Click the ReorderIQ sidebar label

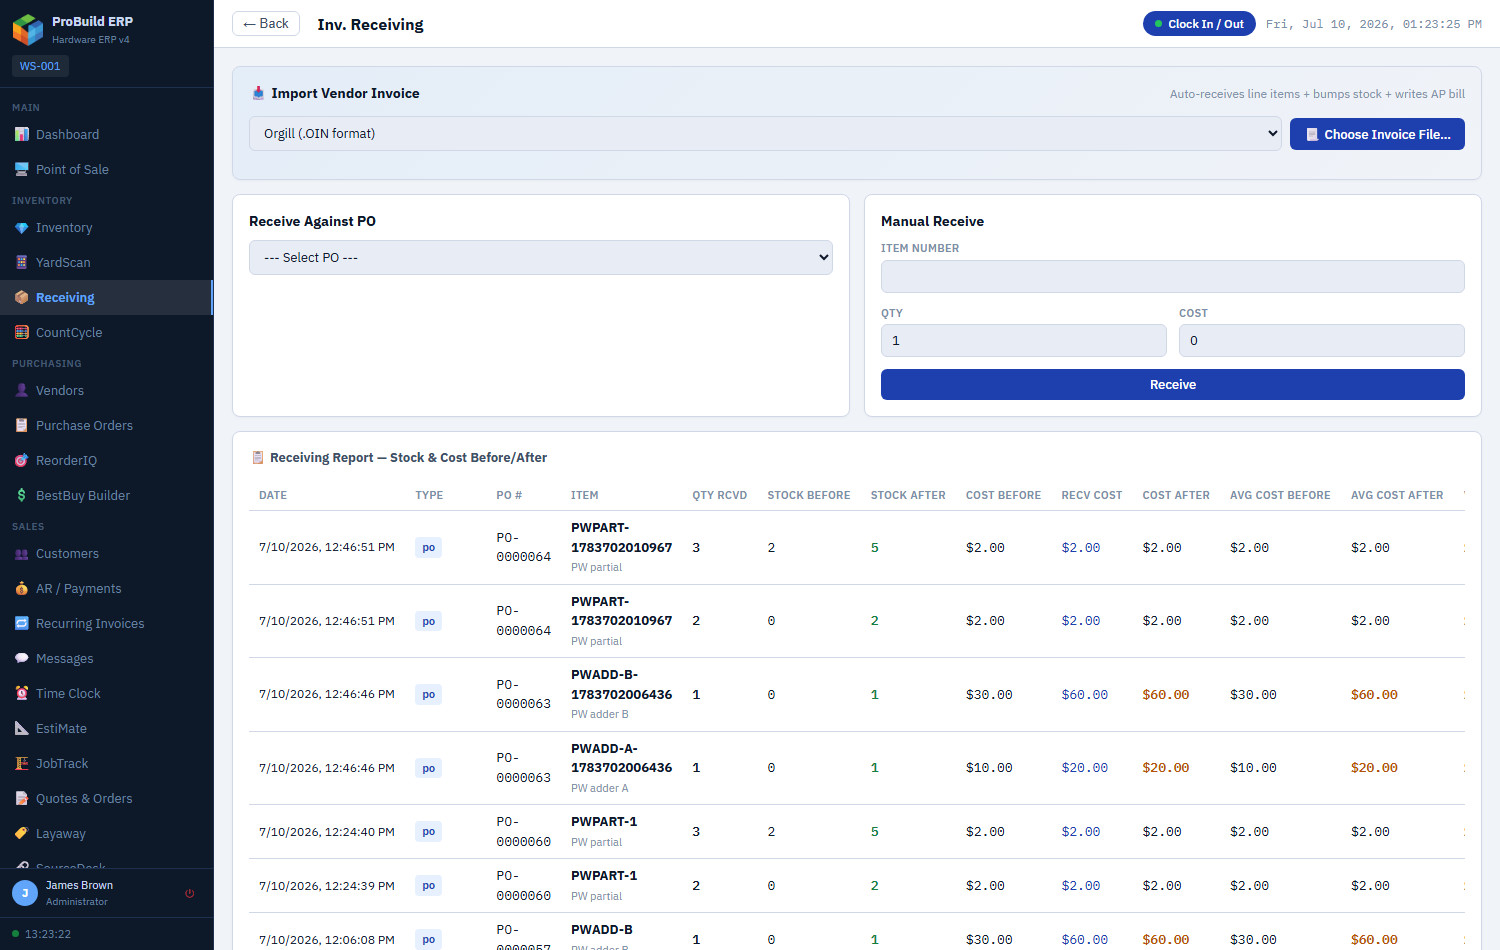point(66,460)
